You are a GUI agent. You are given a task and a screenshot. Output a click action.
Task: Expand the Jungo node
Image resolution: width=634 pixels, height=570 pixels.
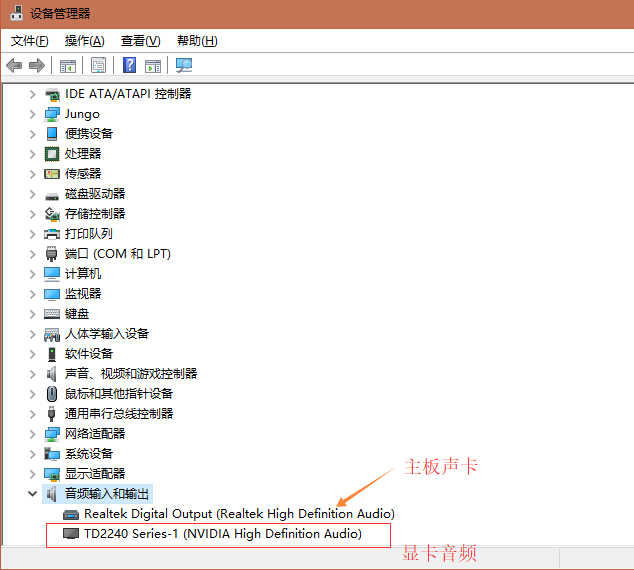33,114
